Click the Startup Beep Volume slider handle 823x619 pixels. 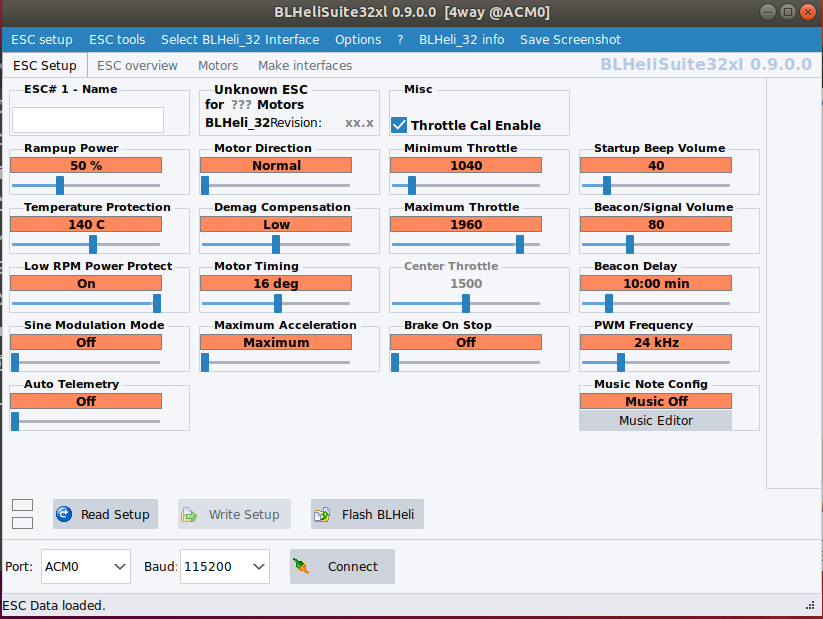(607, 185)
